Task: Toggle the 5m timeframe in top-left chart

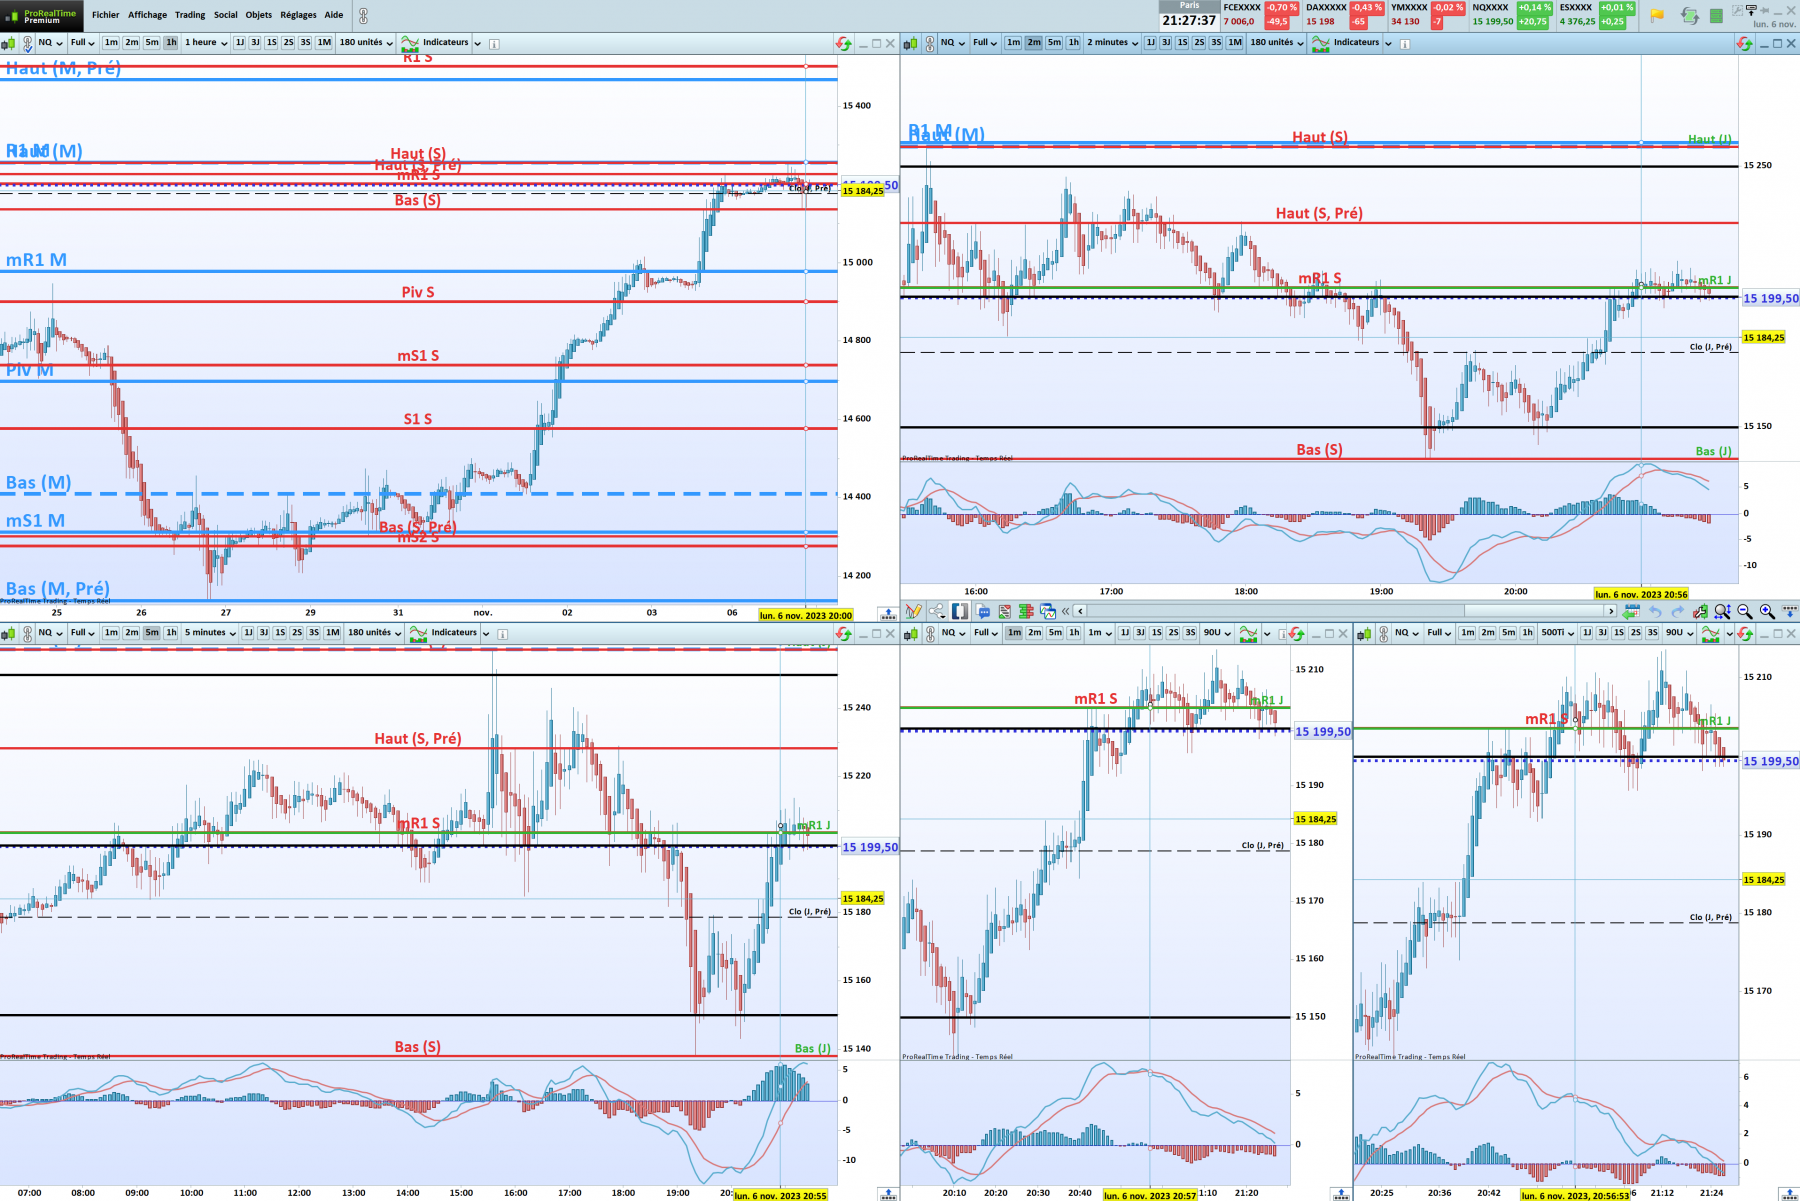Action: point(152,43)
